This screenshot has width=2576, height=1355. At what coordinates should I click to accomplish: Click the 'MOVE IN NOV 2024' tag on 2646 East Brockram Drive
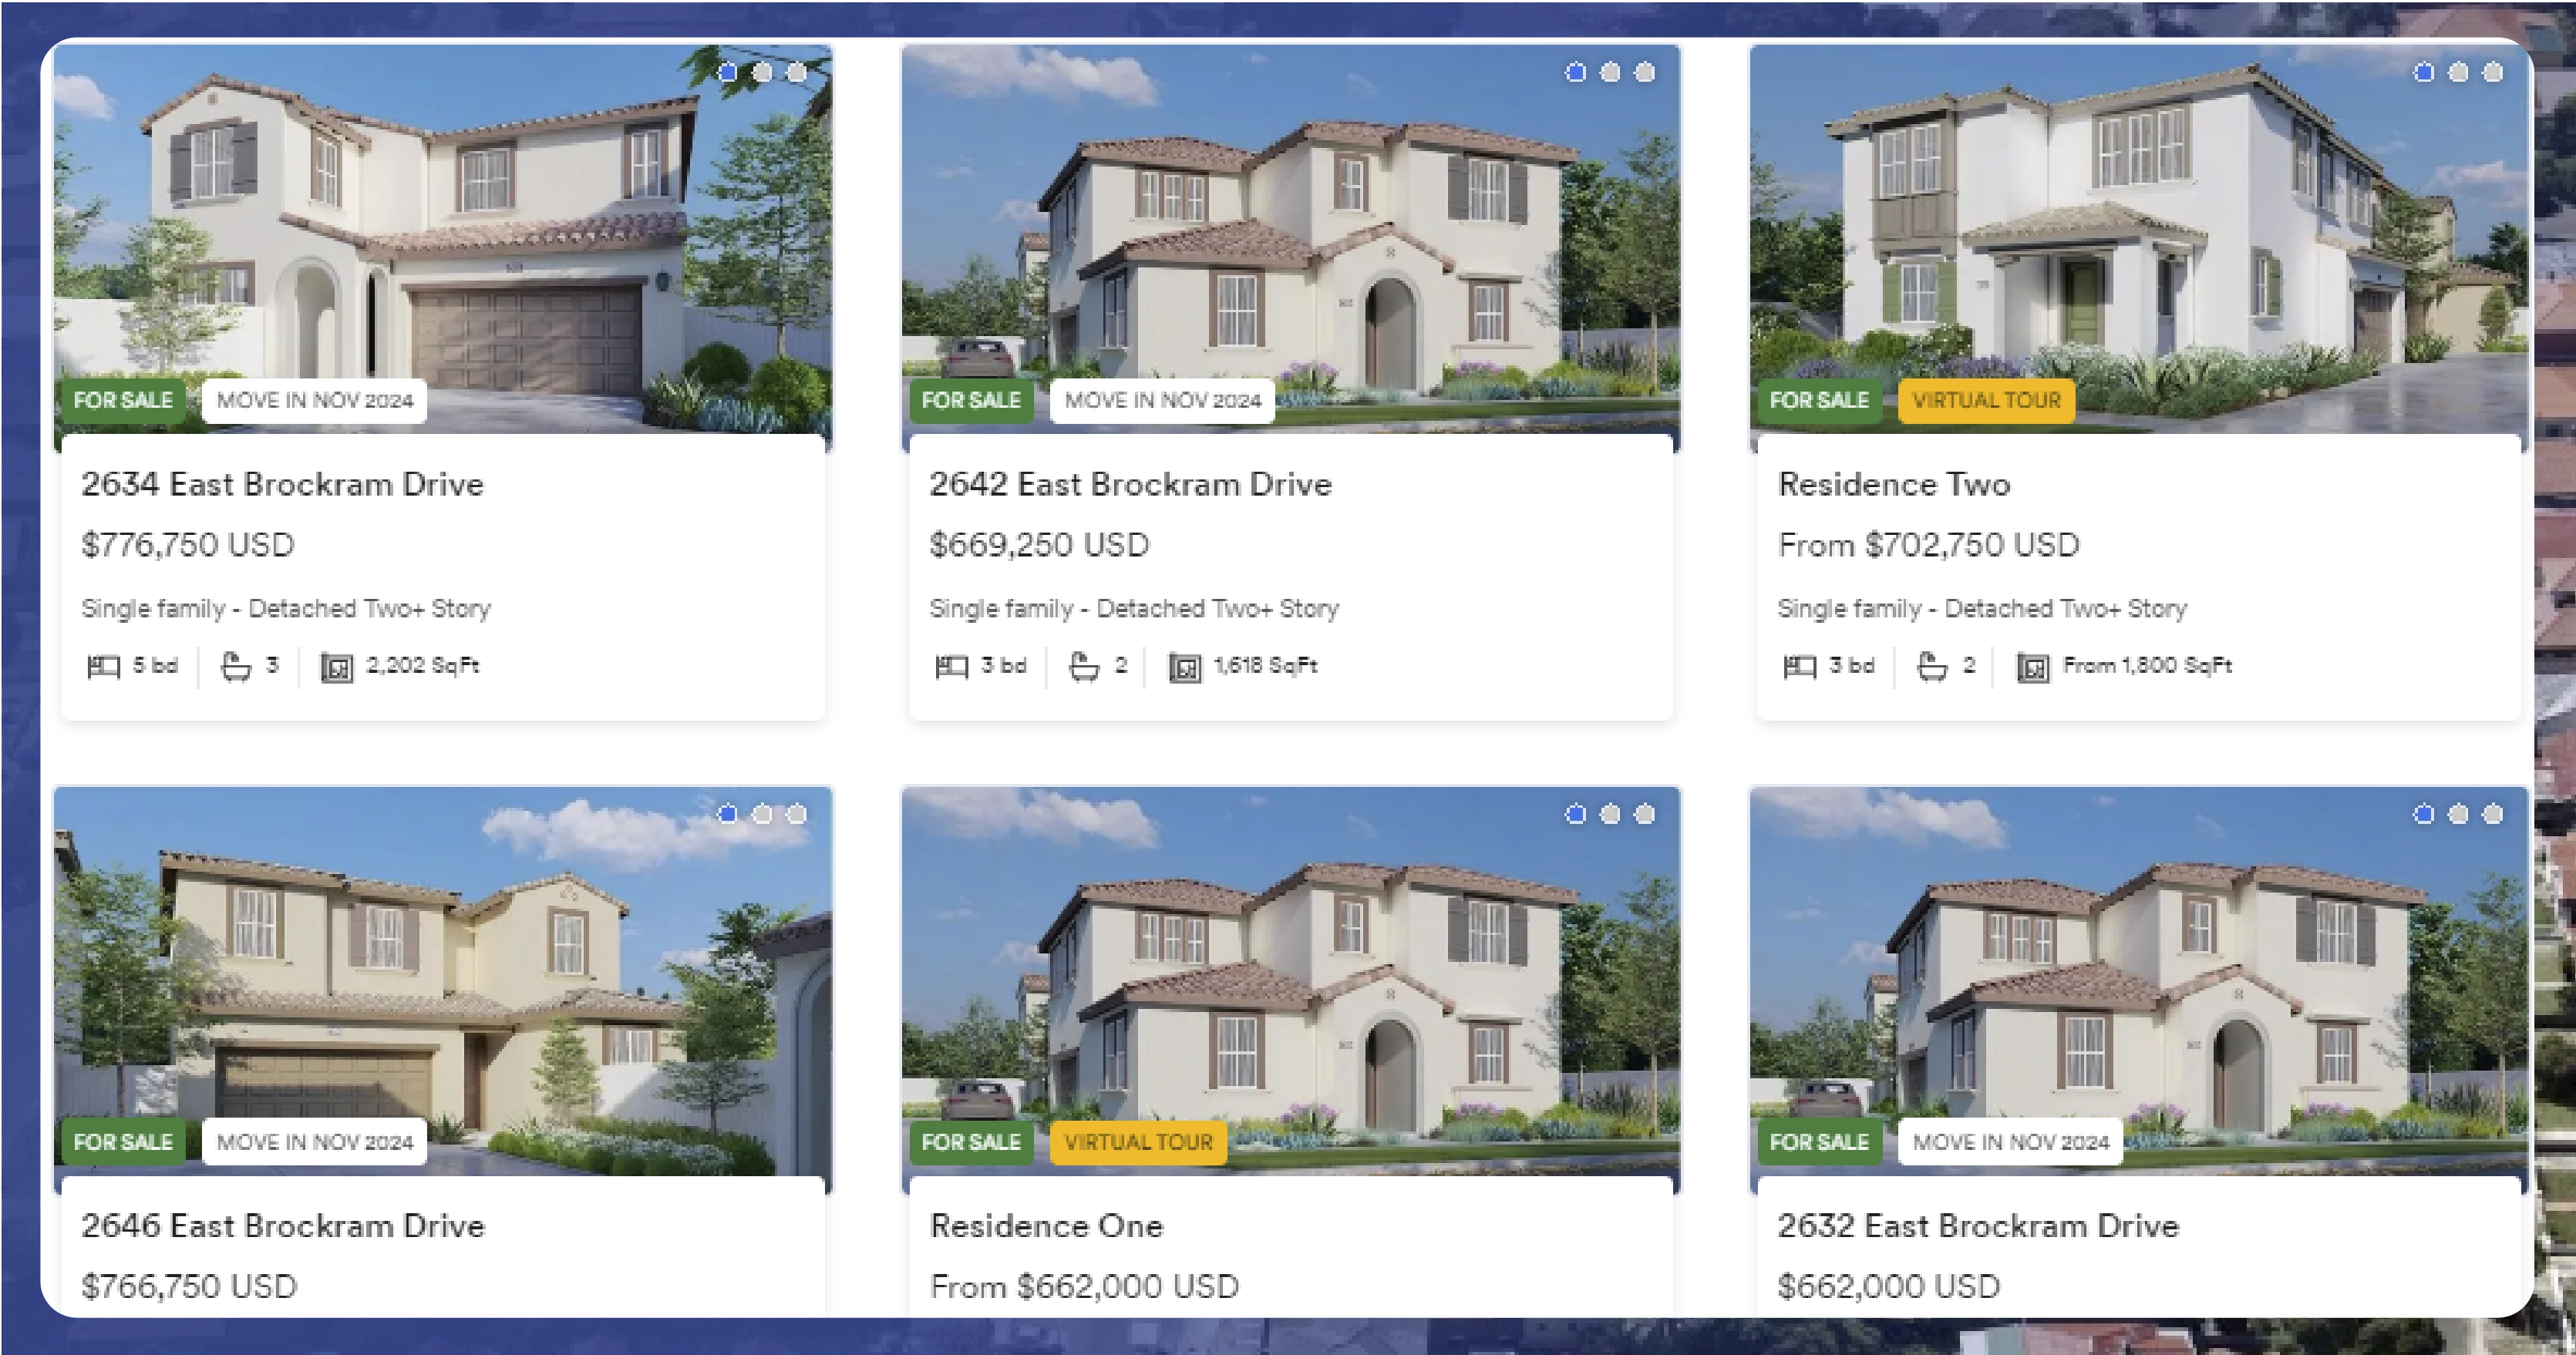pyautogui.click(x=314, y=1141)
